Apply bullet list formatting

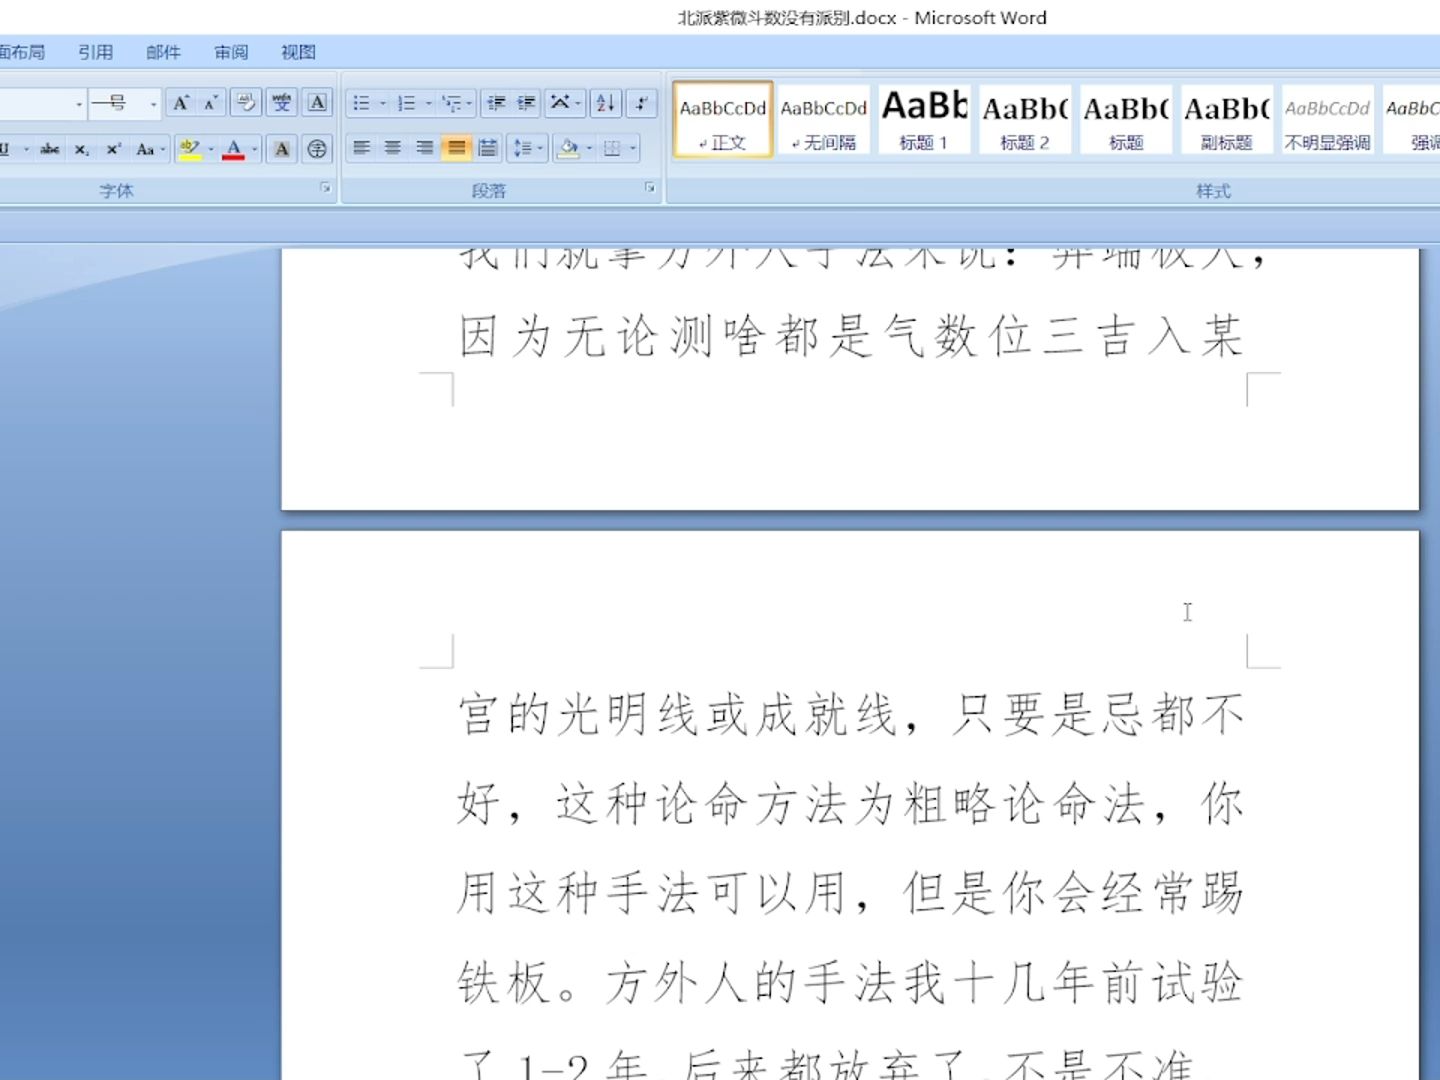tap(361, 103)
